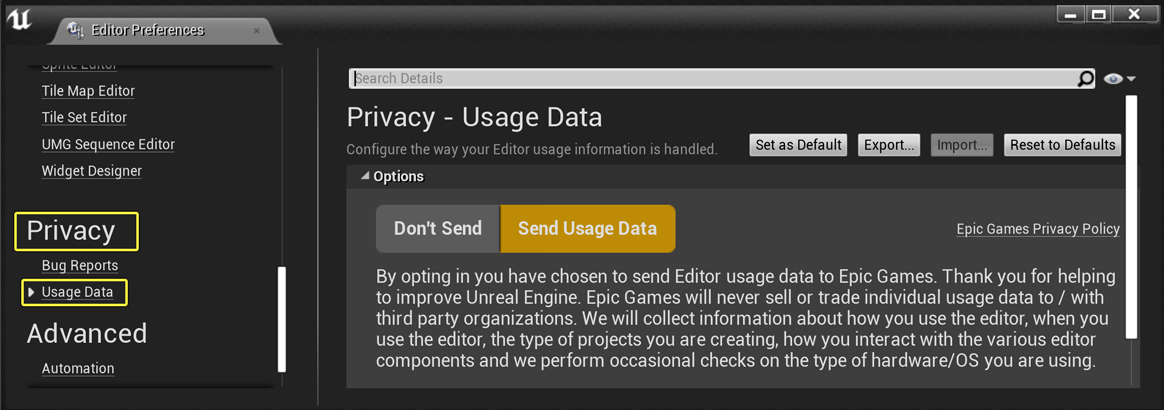Collapse the Options section triangle
This screenshot has width=1164, height=410.
pos(364,177)
